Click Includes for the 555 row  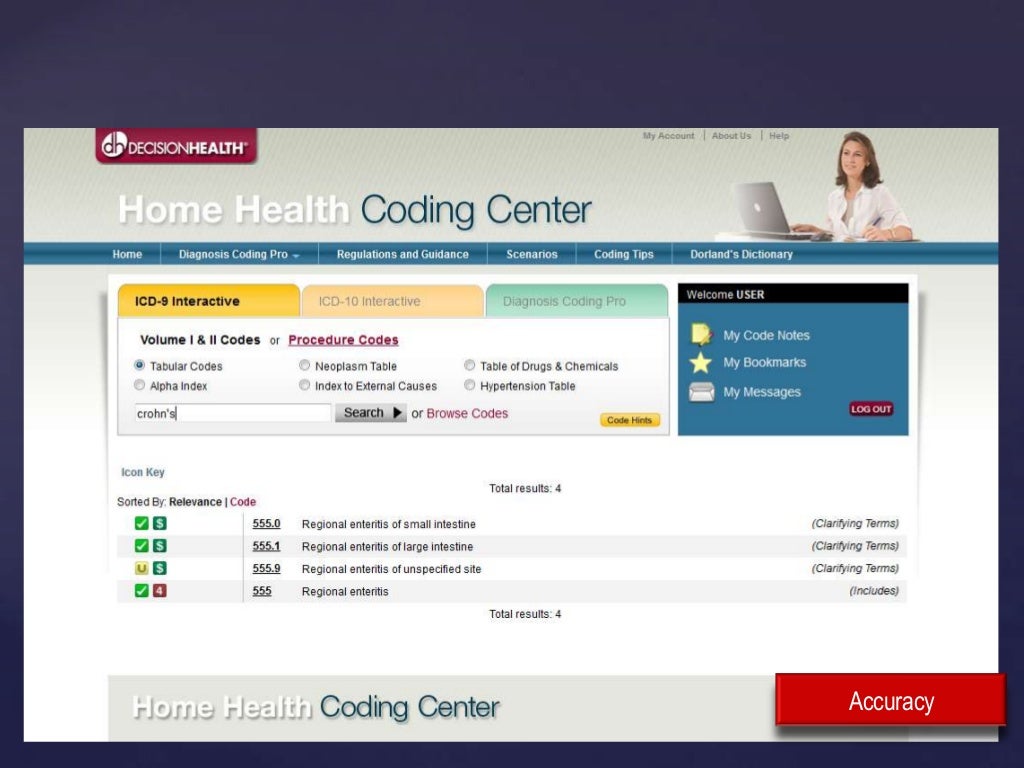pos(874,591)
